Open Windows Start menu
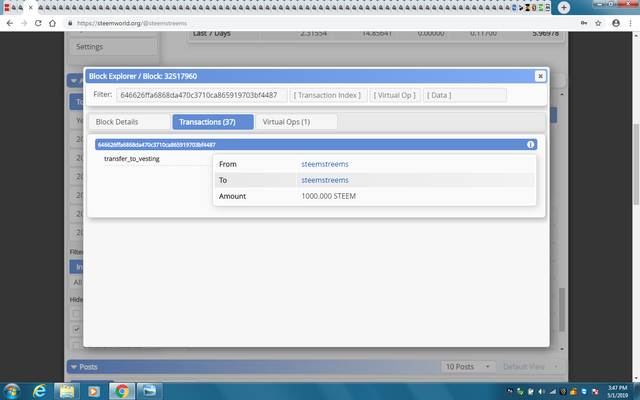Image resolution: width=640 pixels, height=400 pixels. click(11, 392)
